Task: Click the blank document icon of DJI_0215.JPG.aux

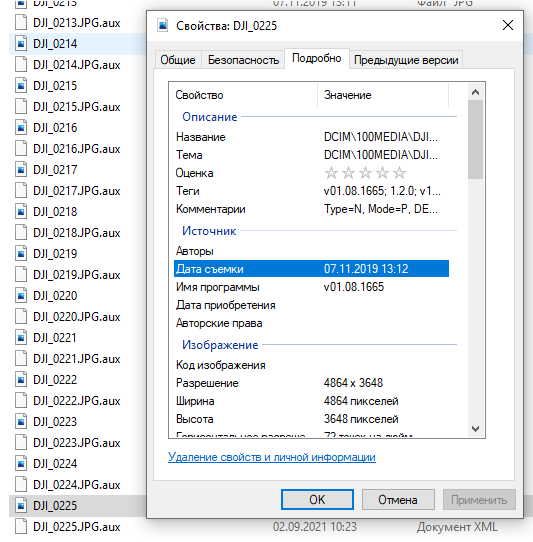Action: [21, 107]
